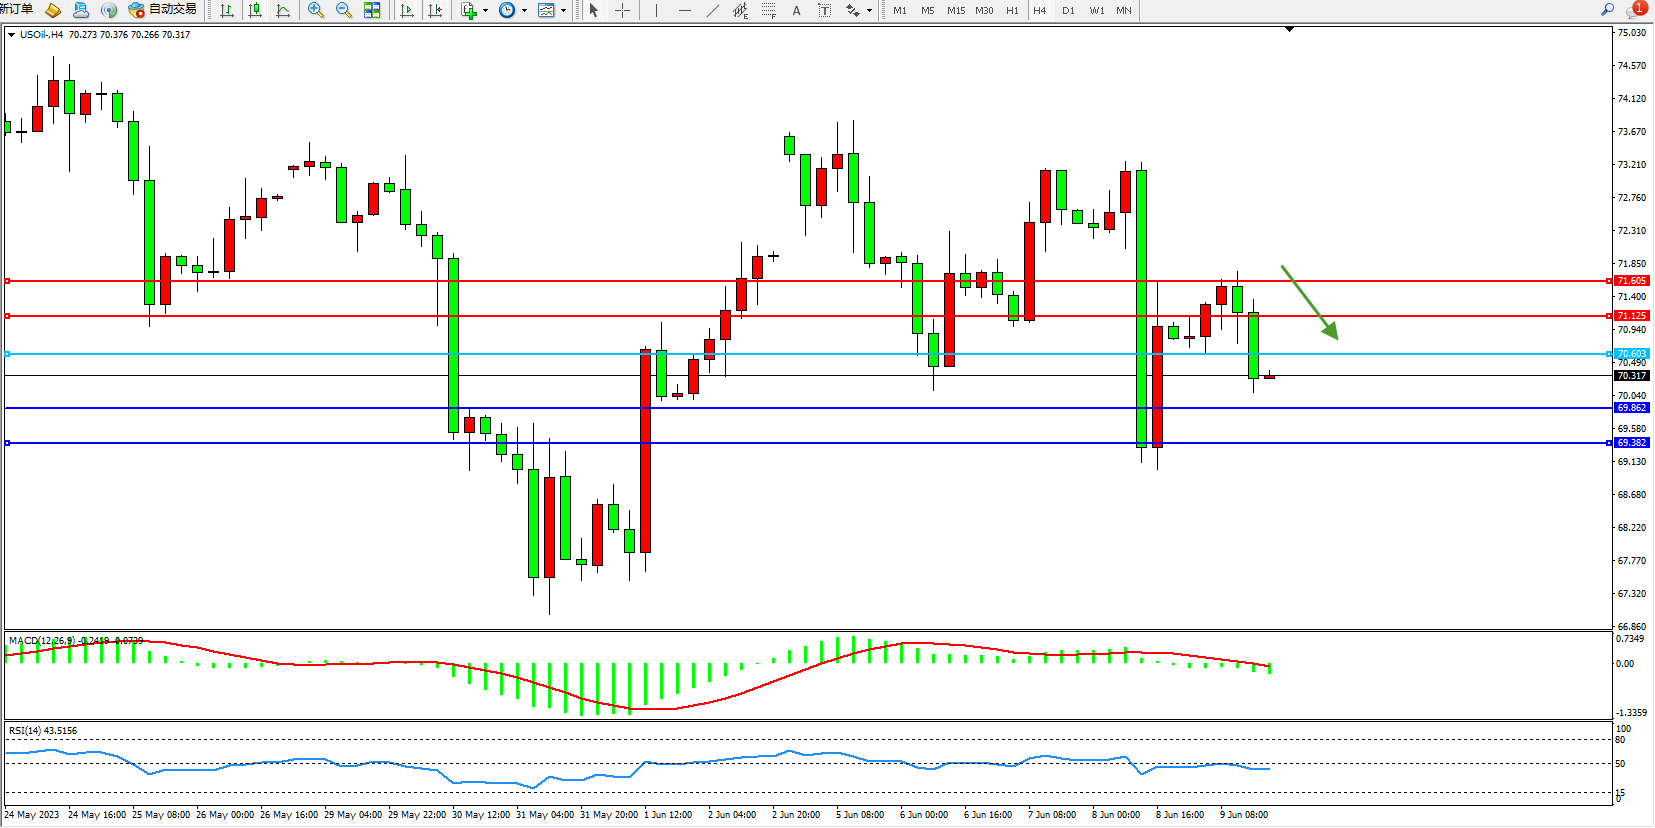
Task: Open the search magnifier icon
Action: pos(1608,9)
